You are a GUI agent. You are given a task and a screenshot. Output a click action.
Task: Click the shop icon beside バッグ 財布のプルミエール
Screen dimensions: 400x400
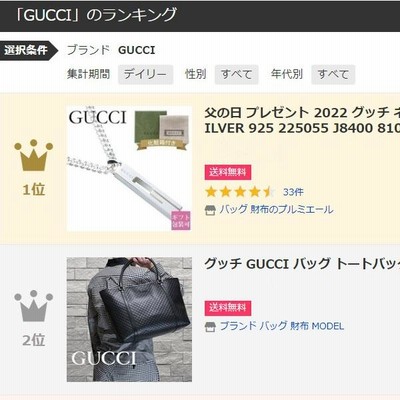210,210
